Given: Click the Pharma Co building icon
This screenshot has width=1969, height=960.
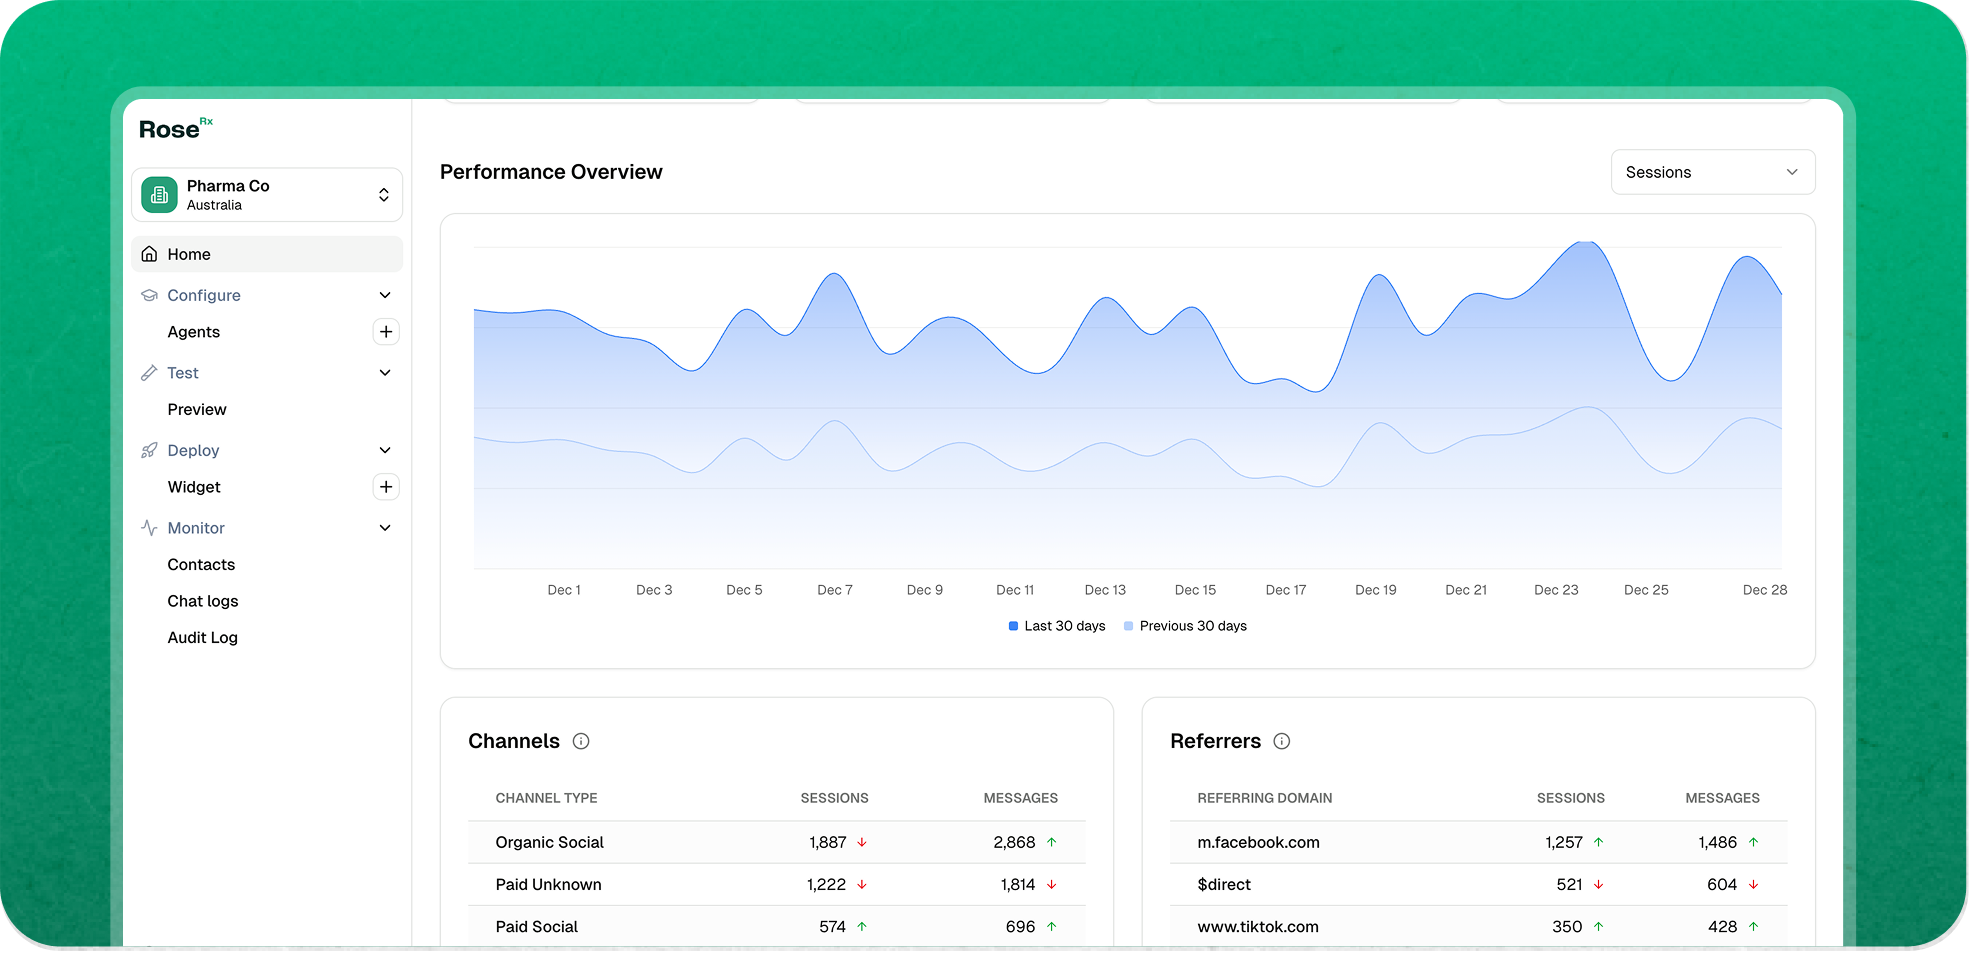Looking at the screenshot, I should coord(159,195).
